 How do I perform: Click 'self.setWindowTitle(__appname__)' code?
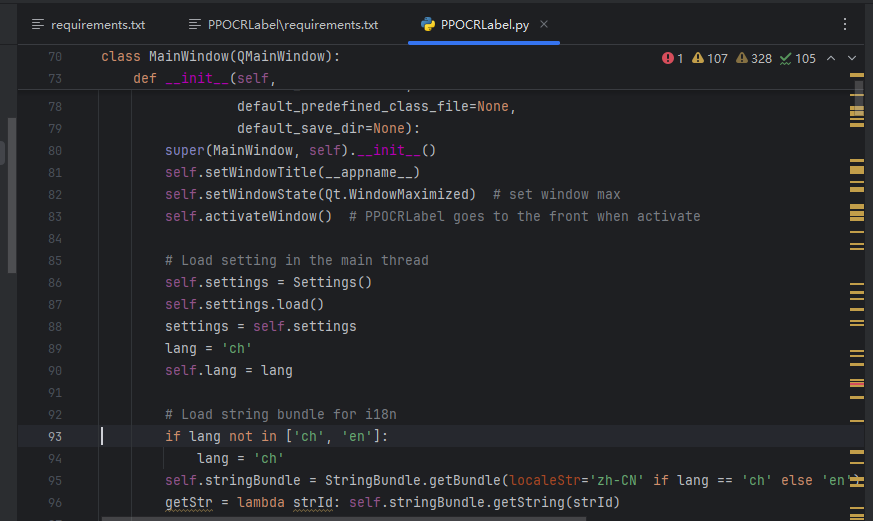pyautogui.click(x=292, y=173)
